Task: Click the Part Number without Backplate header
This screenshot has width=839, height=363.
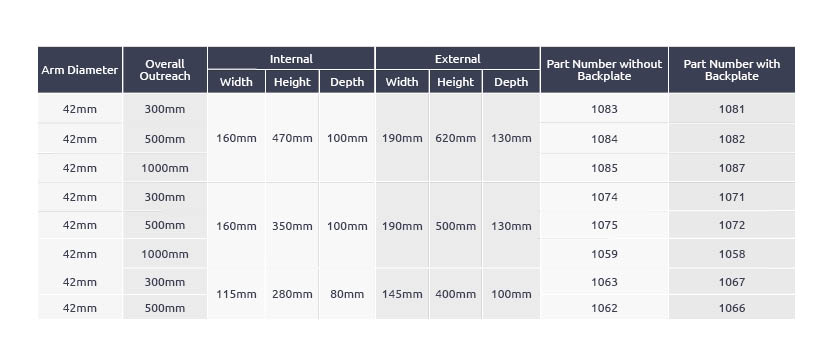Action: tap(604, 70)
